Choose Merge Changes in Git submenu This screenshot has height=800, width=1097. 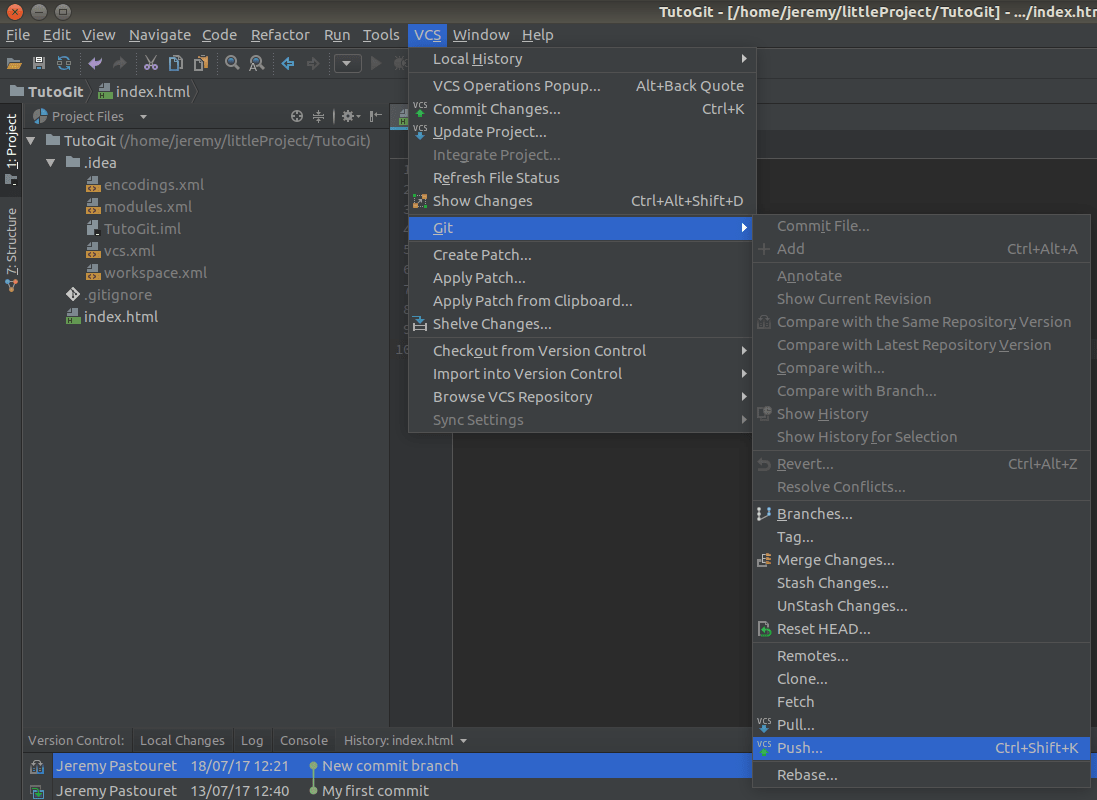point(921,560)
